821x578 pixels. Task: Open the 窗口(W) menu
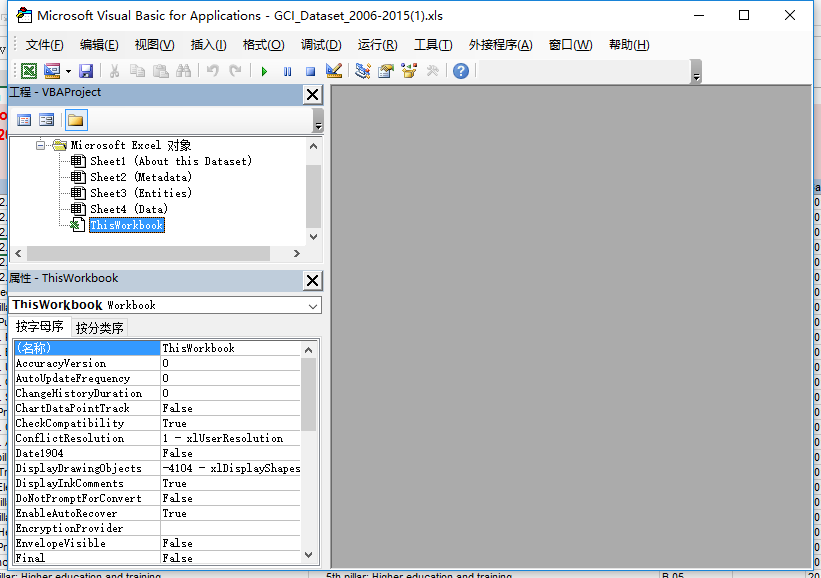click(570, 45)
